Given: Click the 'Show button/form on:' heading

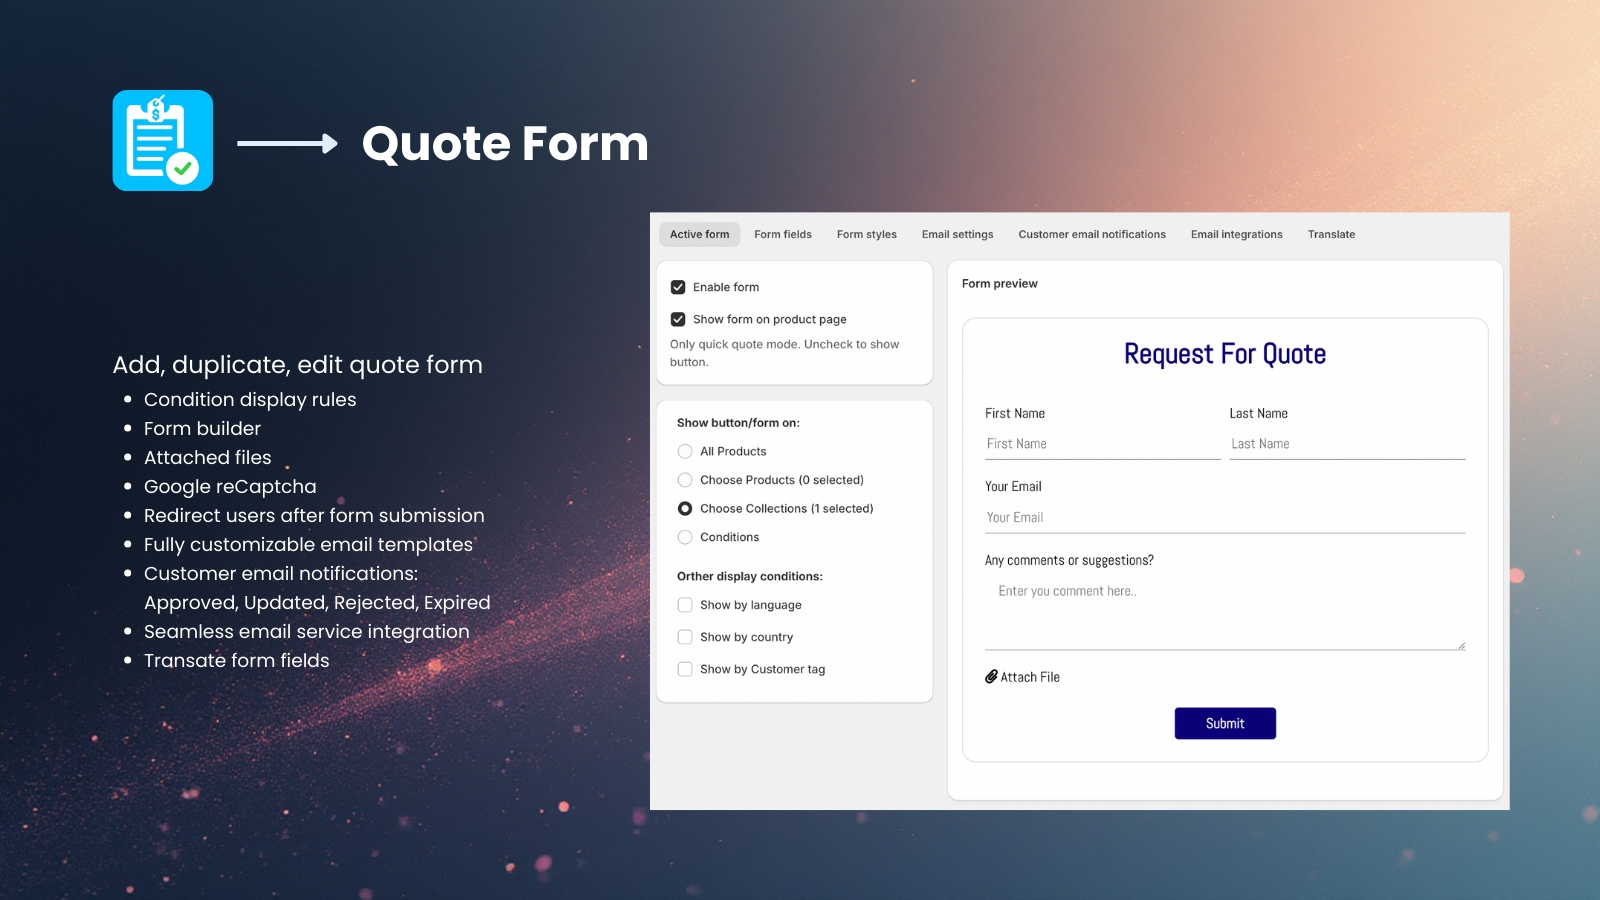Looking at the screenshot, I should [x=738, y=423].
